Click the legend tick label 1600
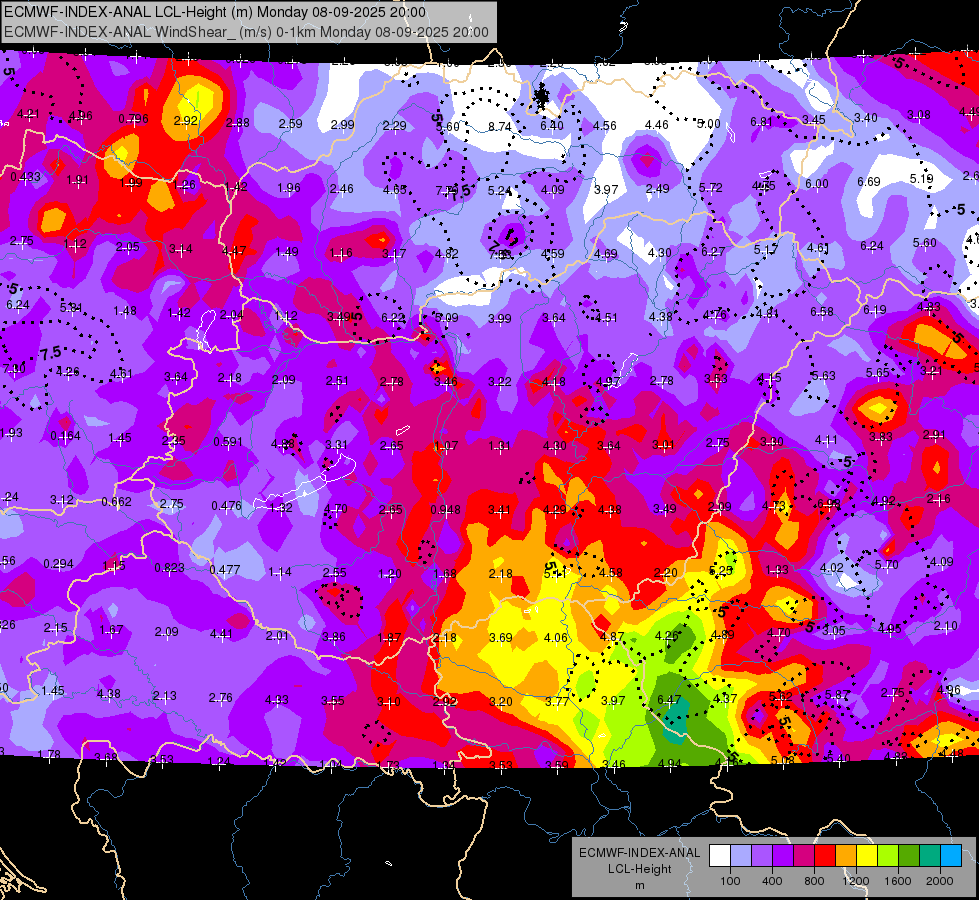The width and height of the screenshot is (979, 900). (x=897, y=881)
